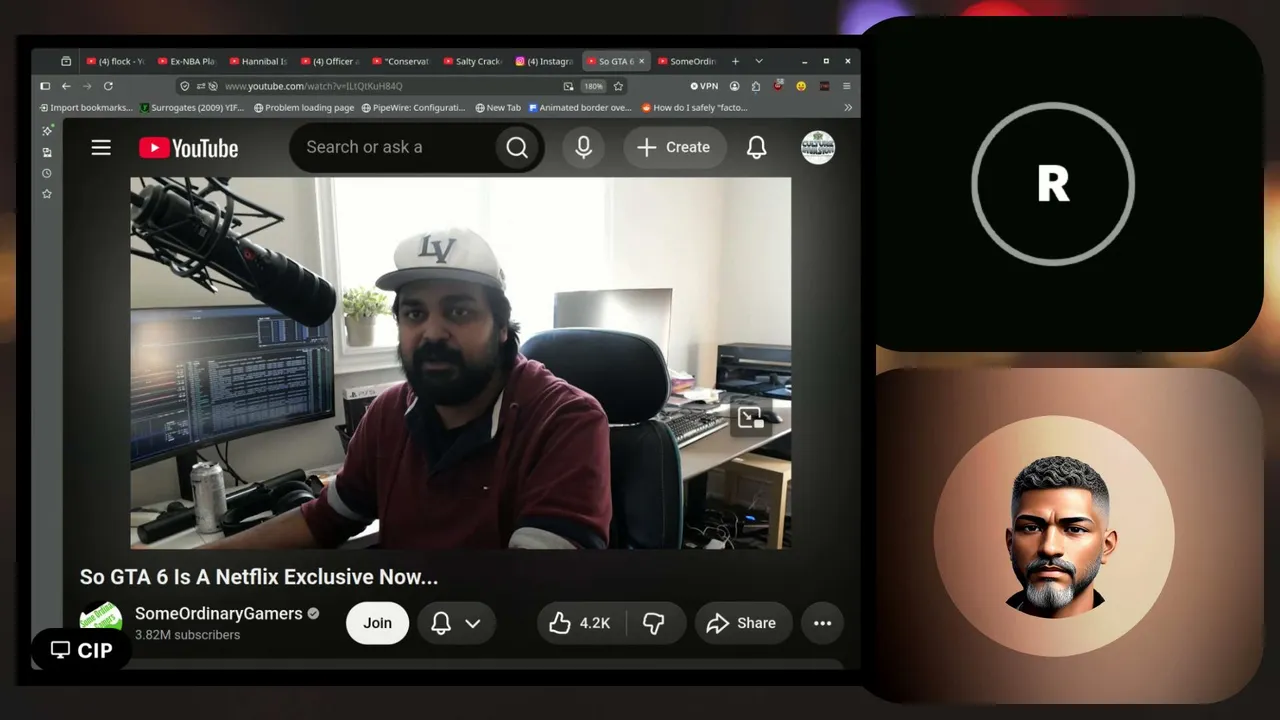Close the active "So GTA 6" tab

click(641, 61)
